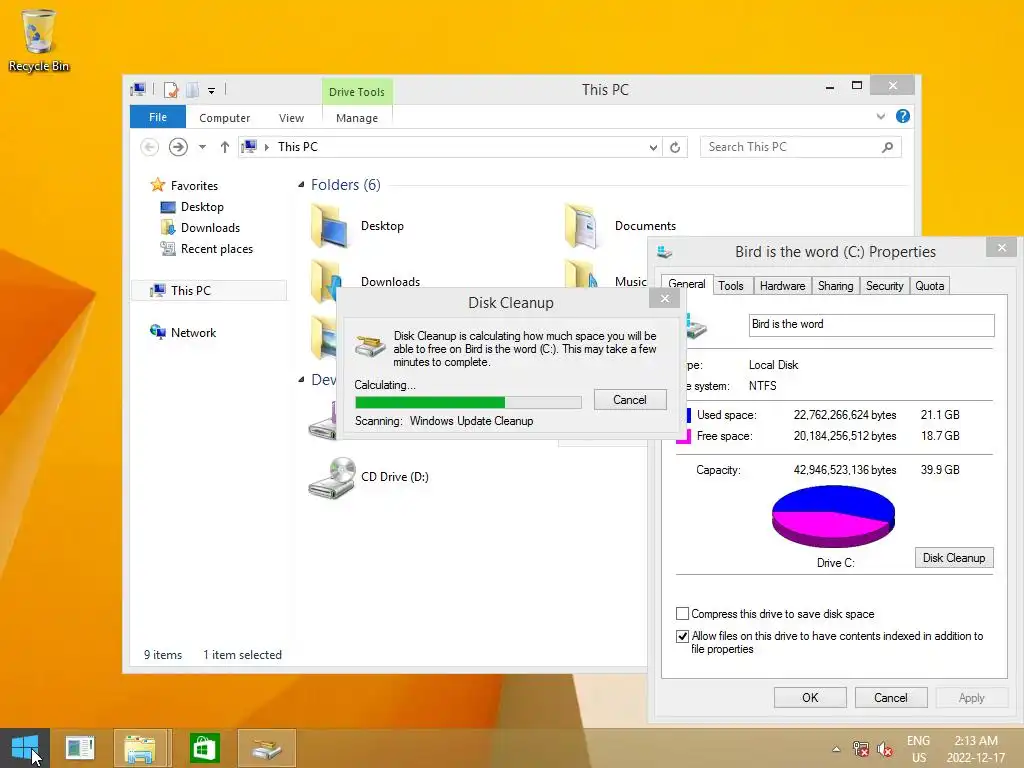This screenshot has height=768, width=1024.
Task: Click the Disk Cleanup progress bar
Action: [468, 402]
